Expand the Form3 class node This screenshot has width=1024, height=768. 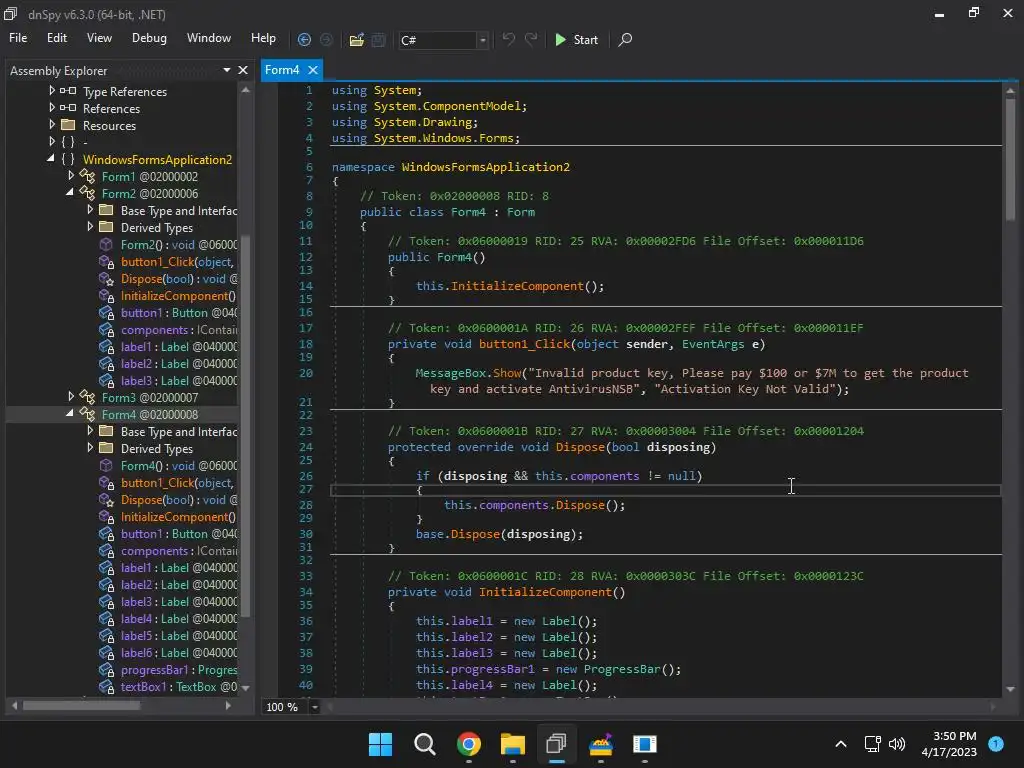tap(71, 396)
